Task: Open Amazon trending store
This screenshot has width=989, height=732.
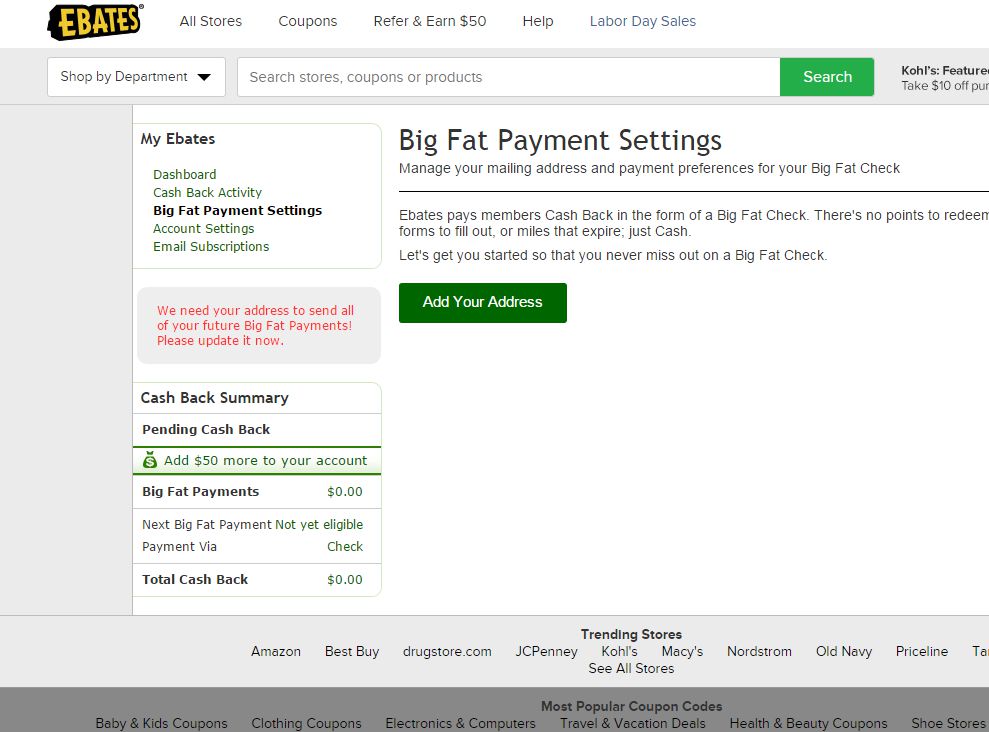Action: [276, 652]
